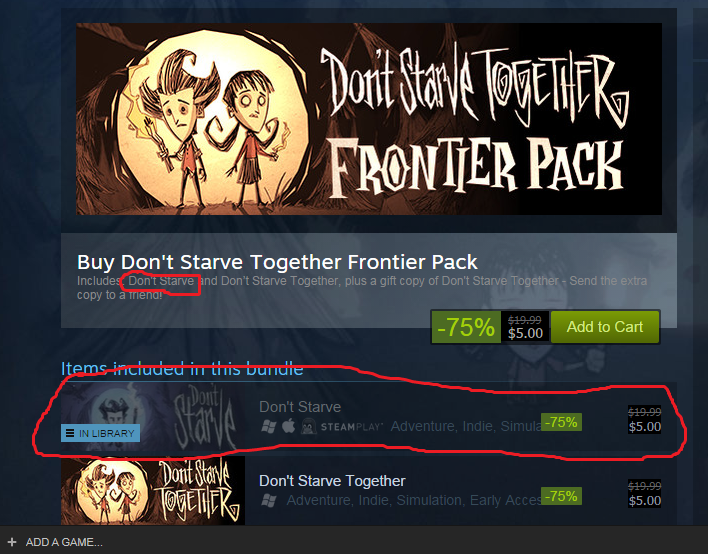Click the -75% badge on Don't Starve Together row
This screenshot has height=554, width=708.
(x=561, y=496)
